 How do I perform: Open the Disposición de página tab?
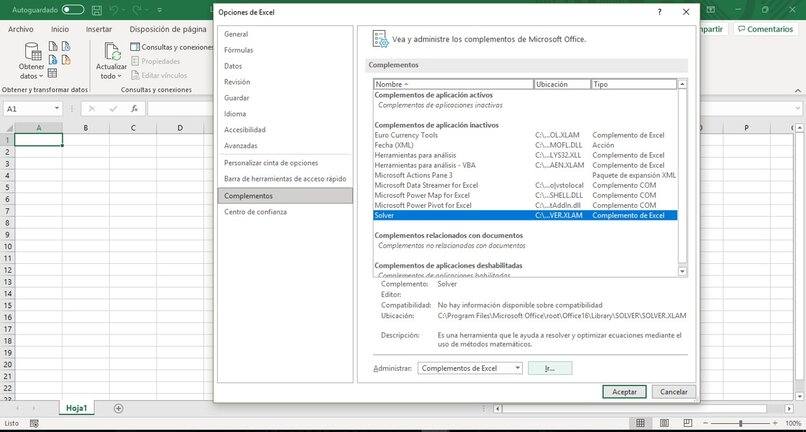tap(168, 29)
